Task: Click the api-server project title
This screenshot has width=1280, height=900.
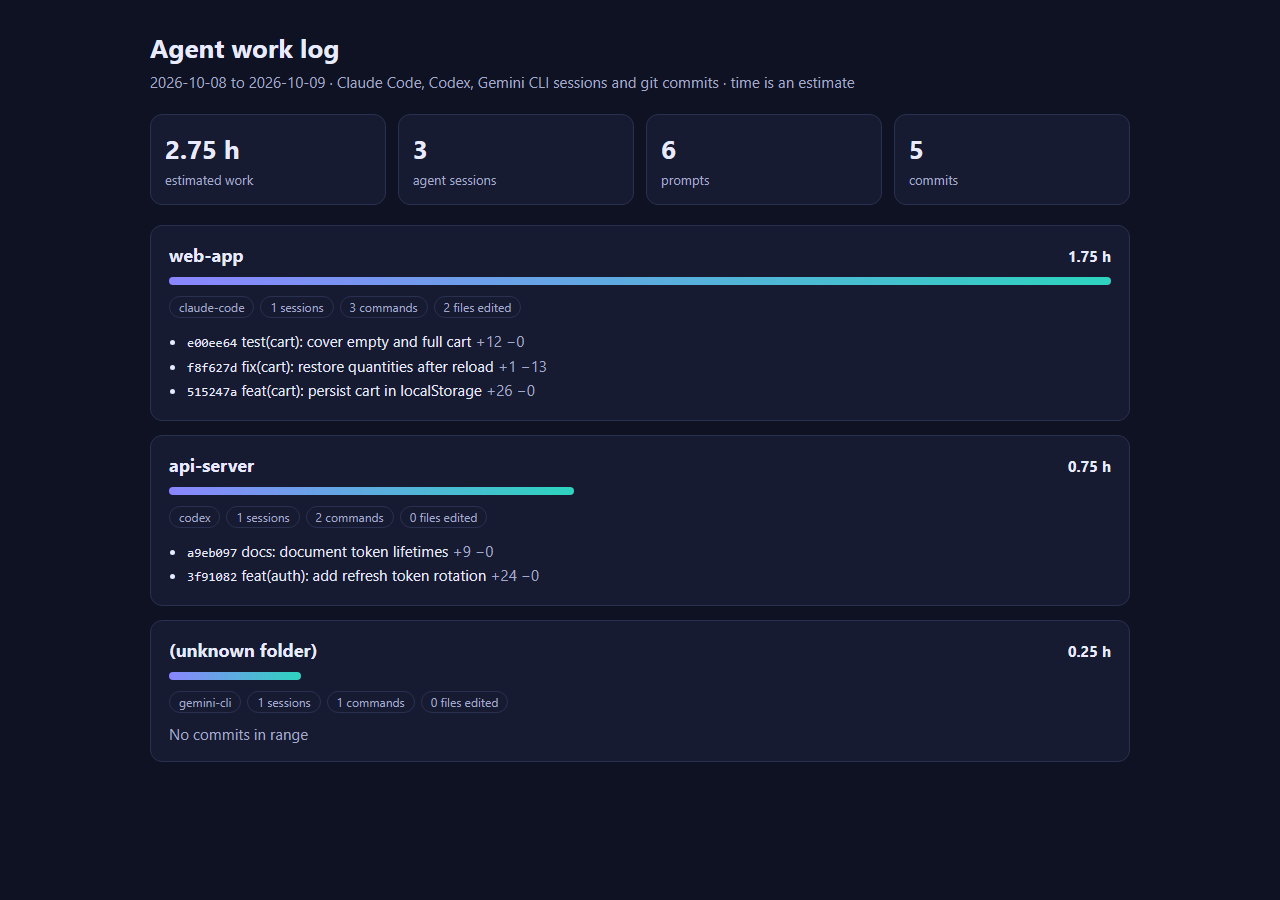Action: click(x=212, y=466)
